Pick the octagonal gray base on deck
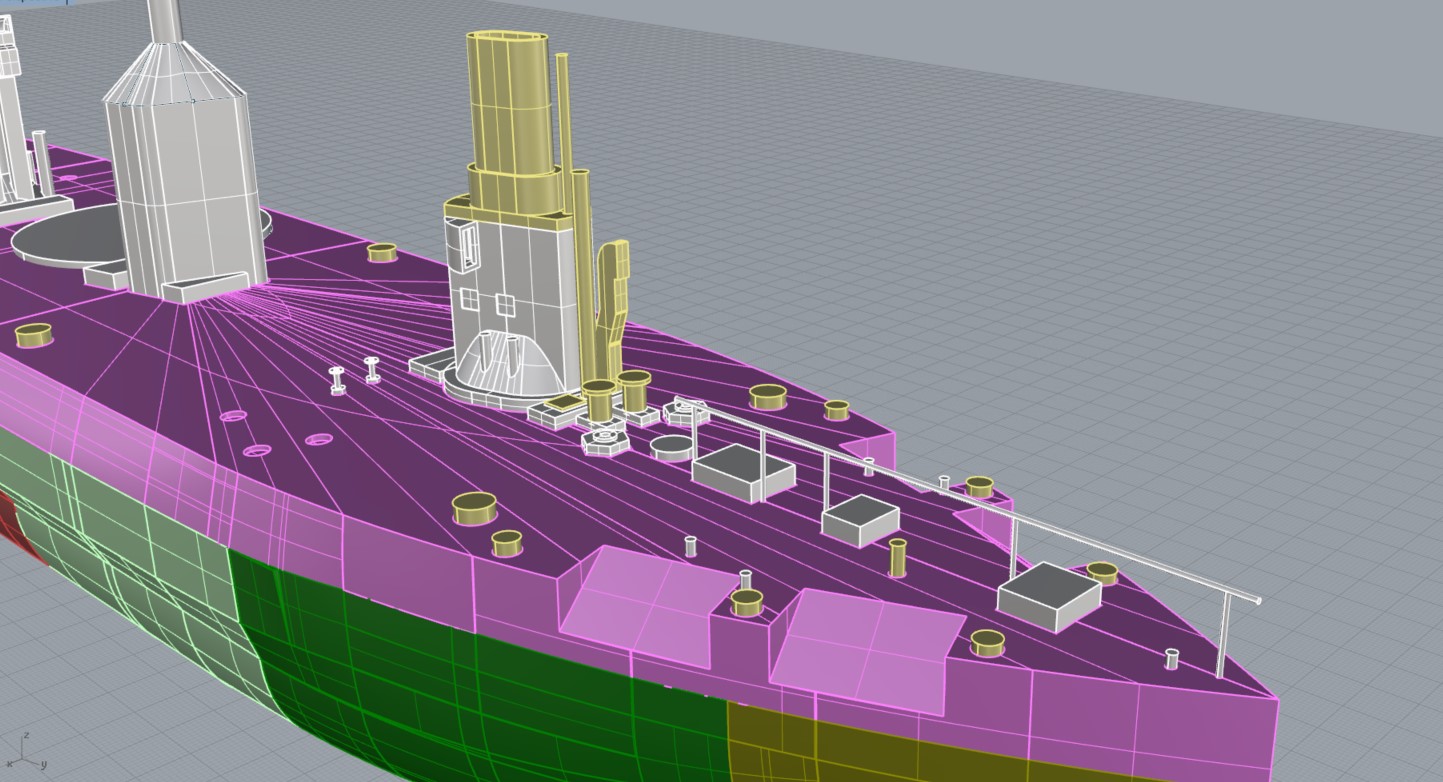Image resolution: width=1443 pixels, height=782 pixels. (604, 441)
